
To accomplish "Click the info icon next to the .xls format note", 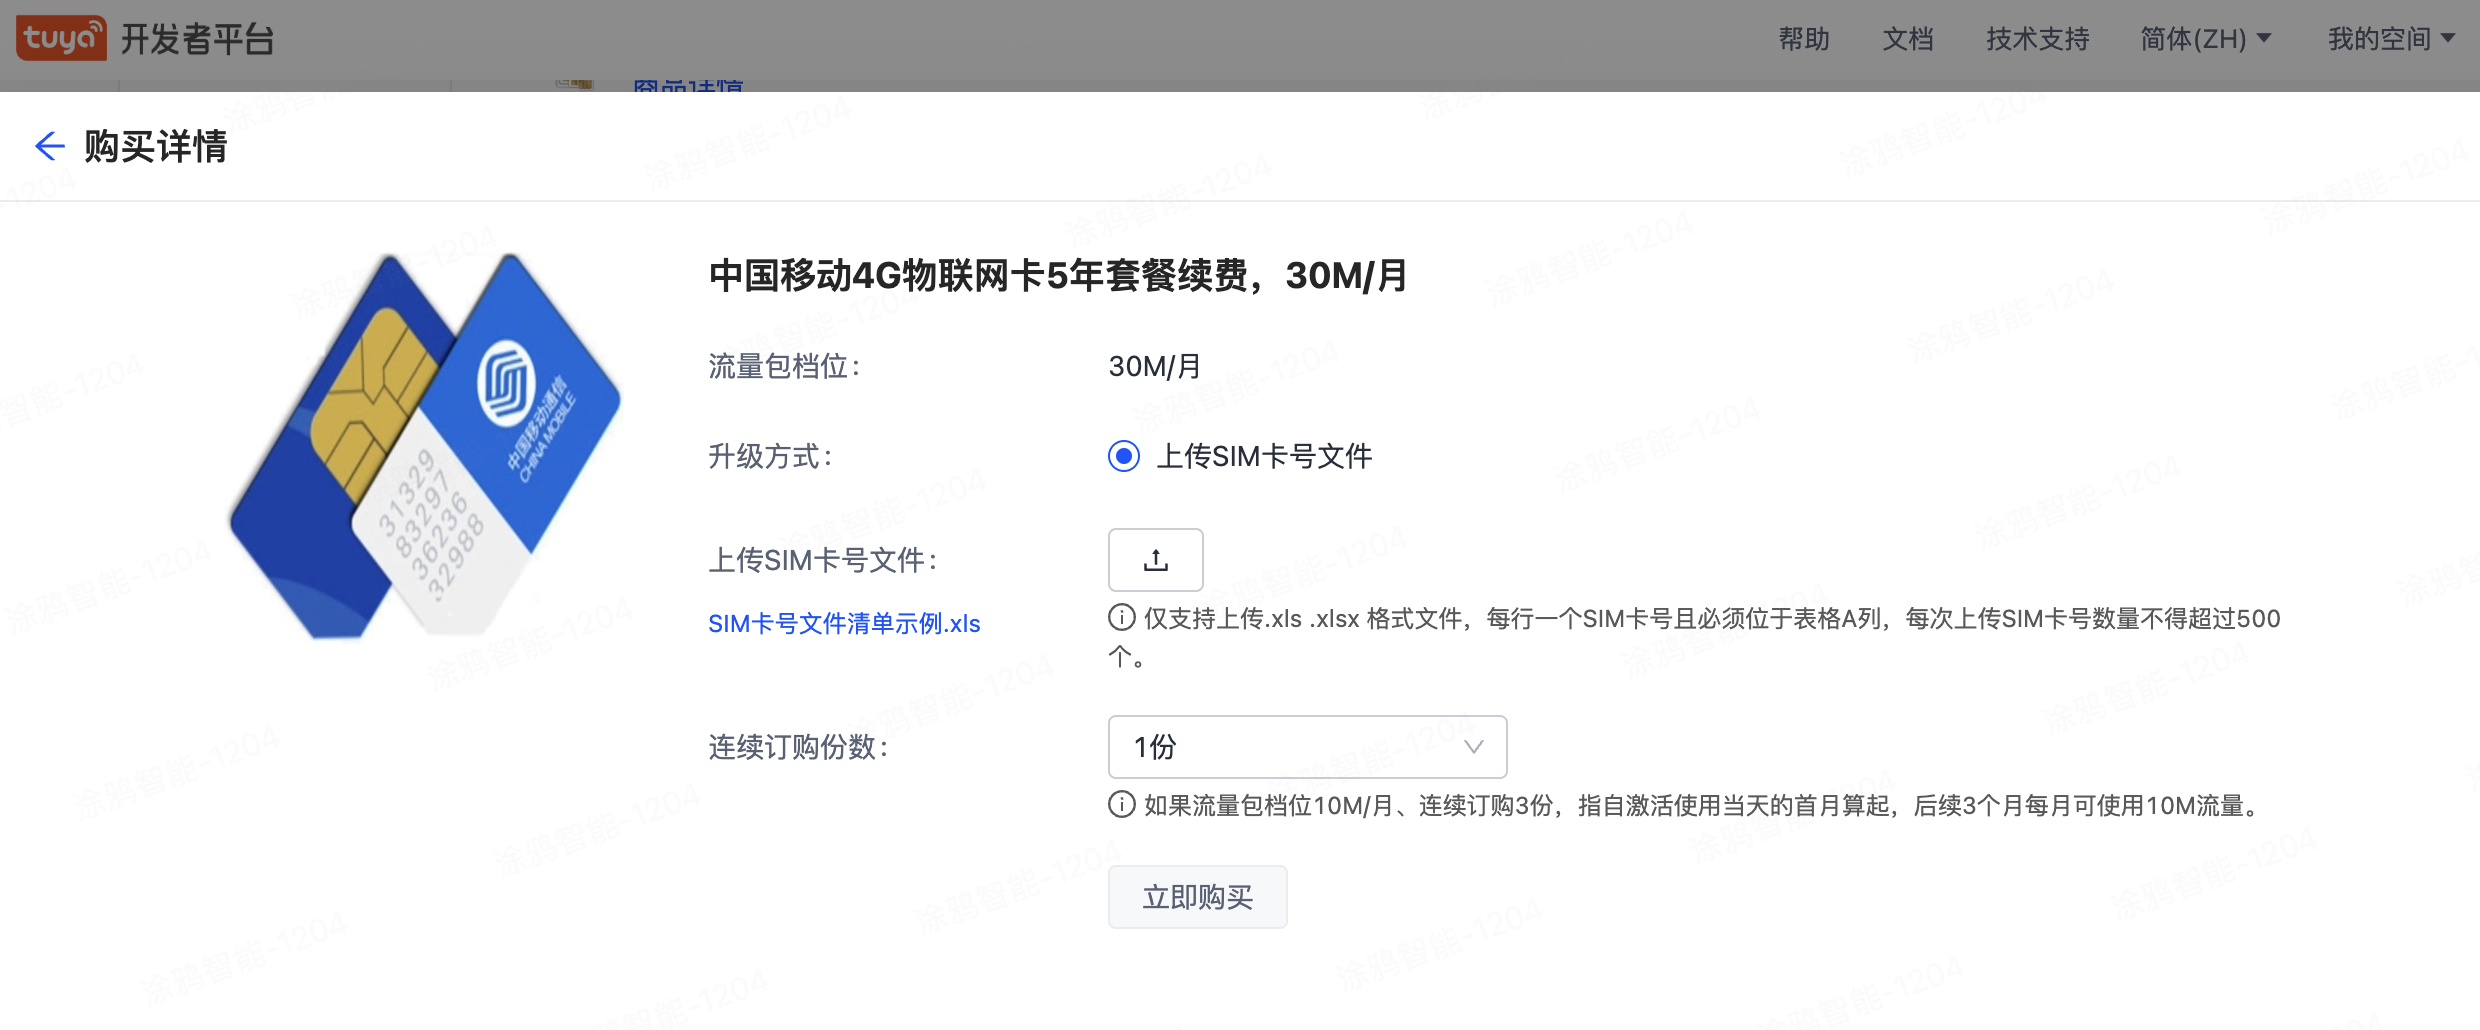I will point(1121,618).
